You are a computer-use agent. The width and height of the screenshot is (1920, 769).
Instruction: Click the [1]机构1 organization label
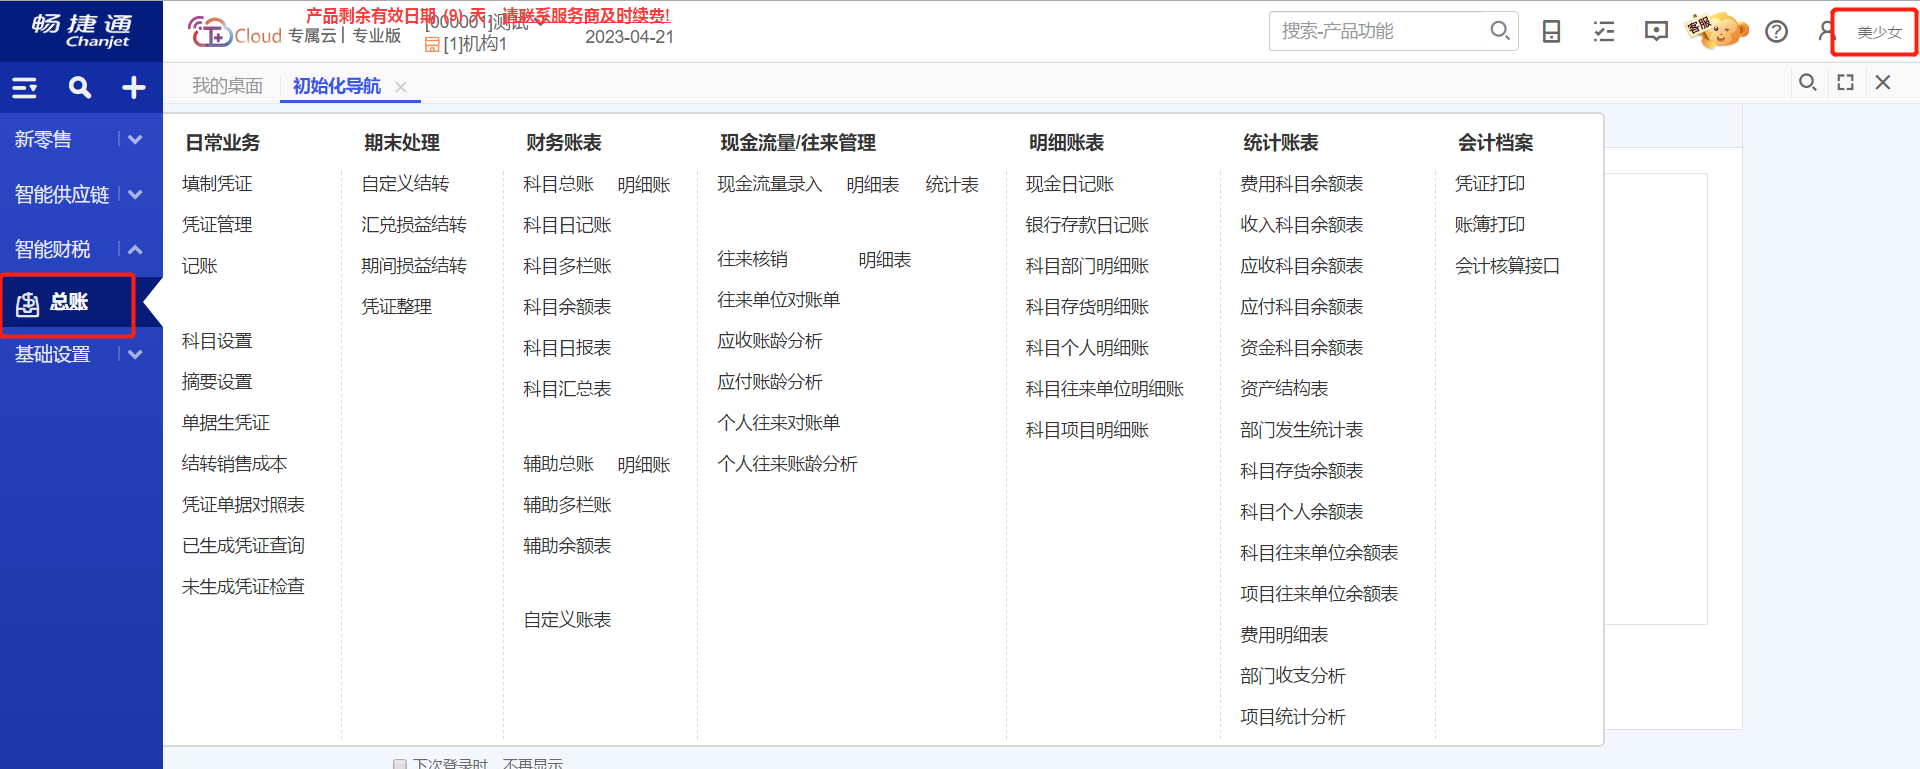(x=475, y=44)
